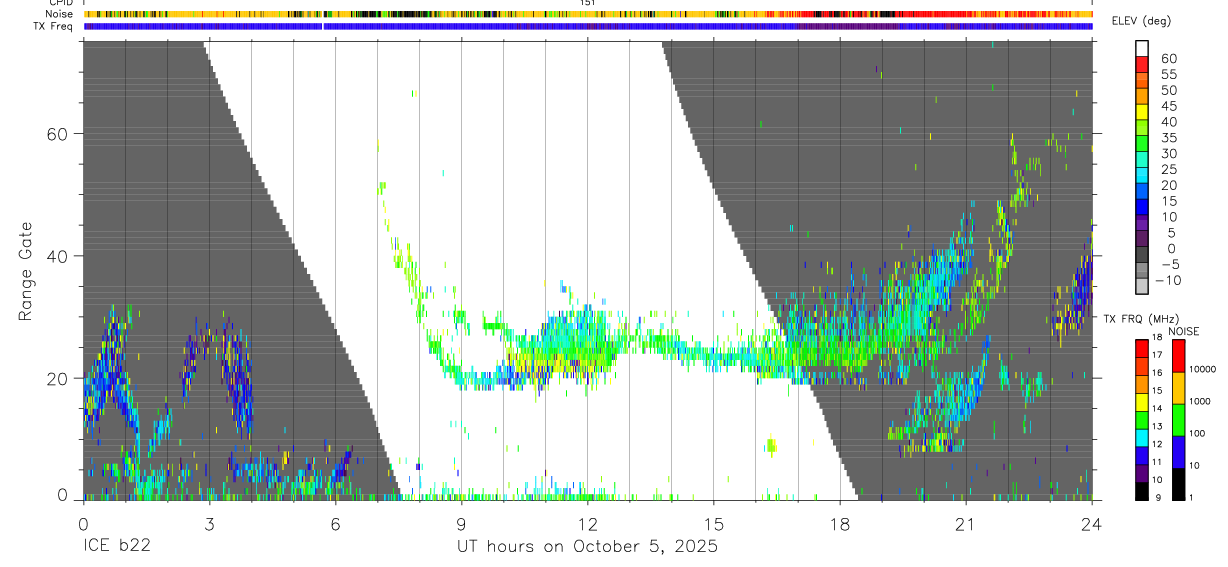This screenshot has width=1228, height=567.
Task: Pick the black swatch in TX FRQ colorbar
Action: (1142, 491)
